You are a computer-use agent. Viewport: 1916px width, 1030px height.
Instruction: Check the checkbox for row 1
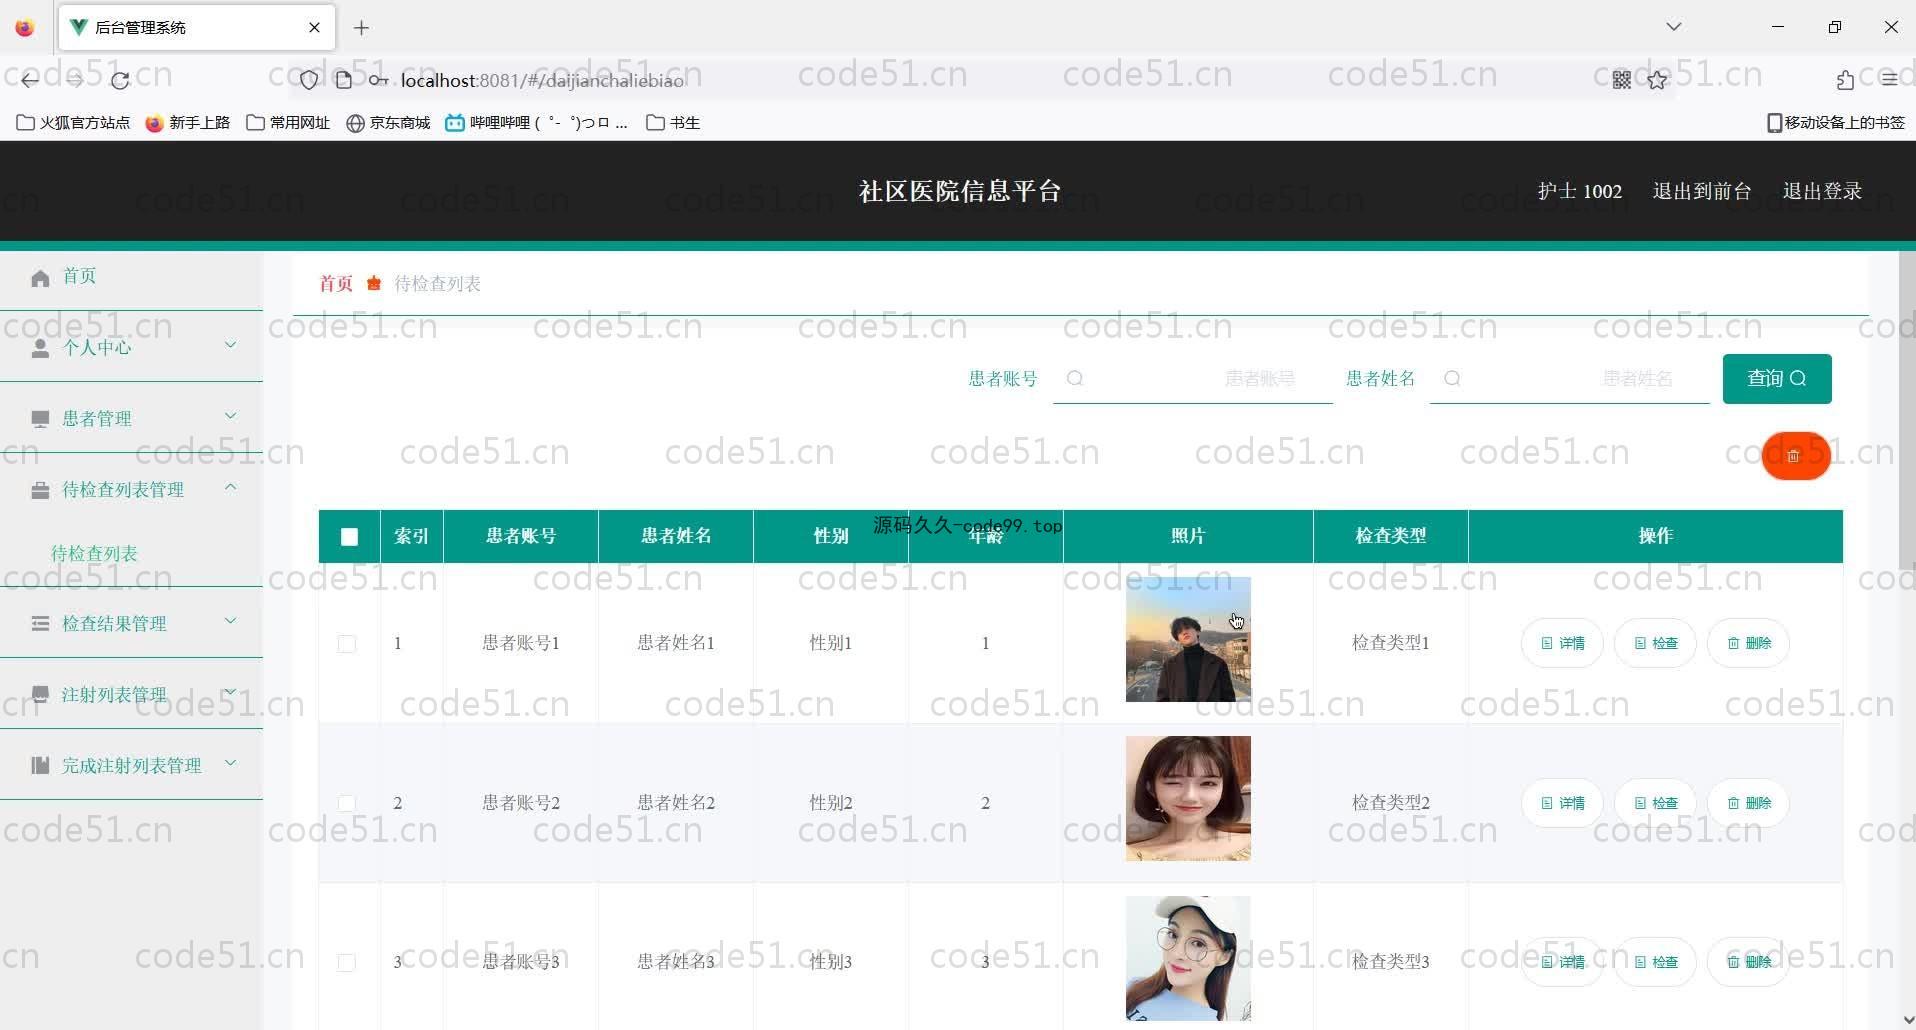(347, 644)
